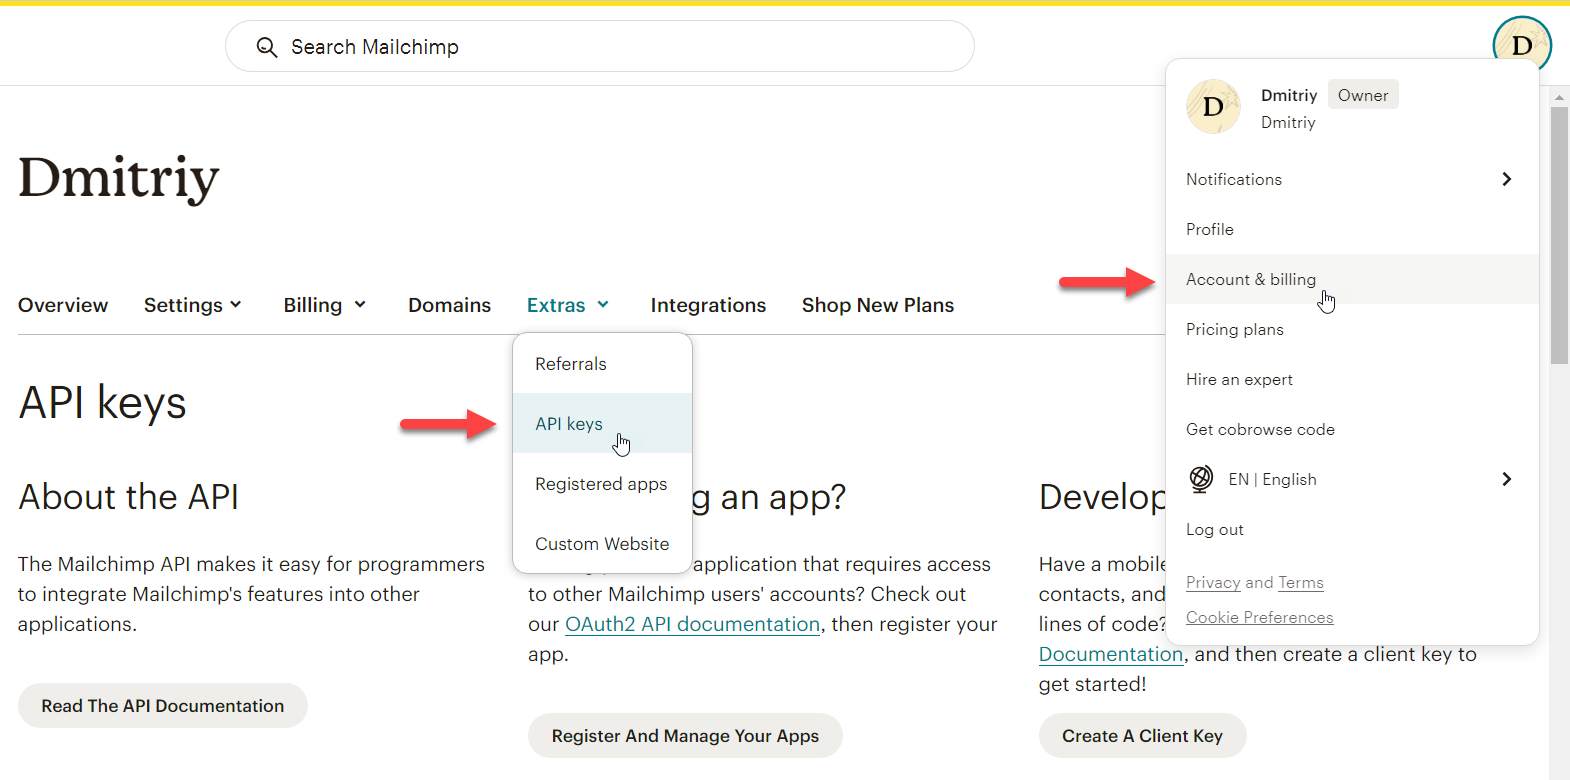Click the globe language icon
The width and height of the screenshot is (1570, 780).
[x=1201, y=479]
